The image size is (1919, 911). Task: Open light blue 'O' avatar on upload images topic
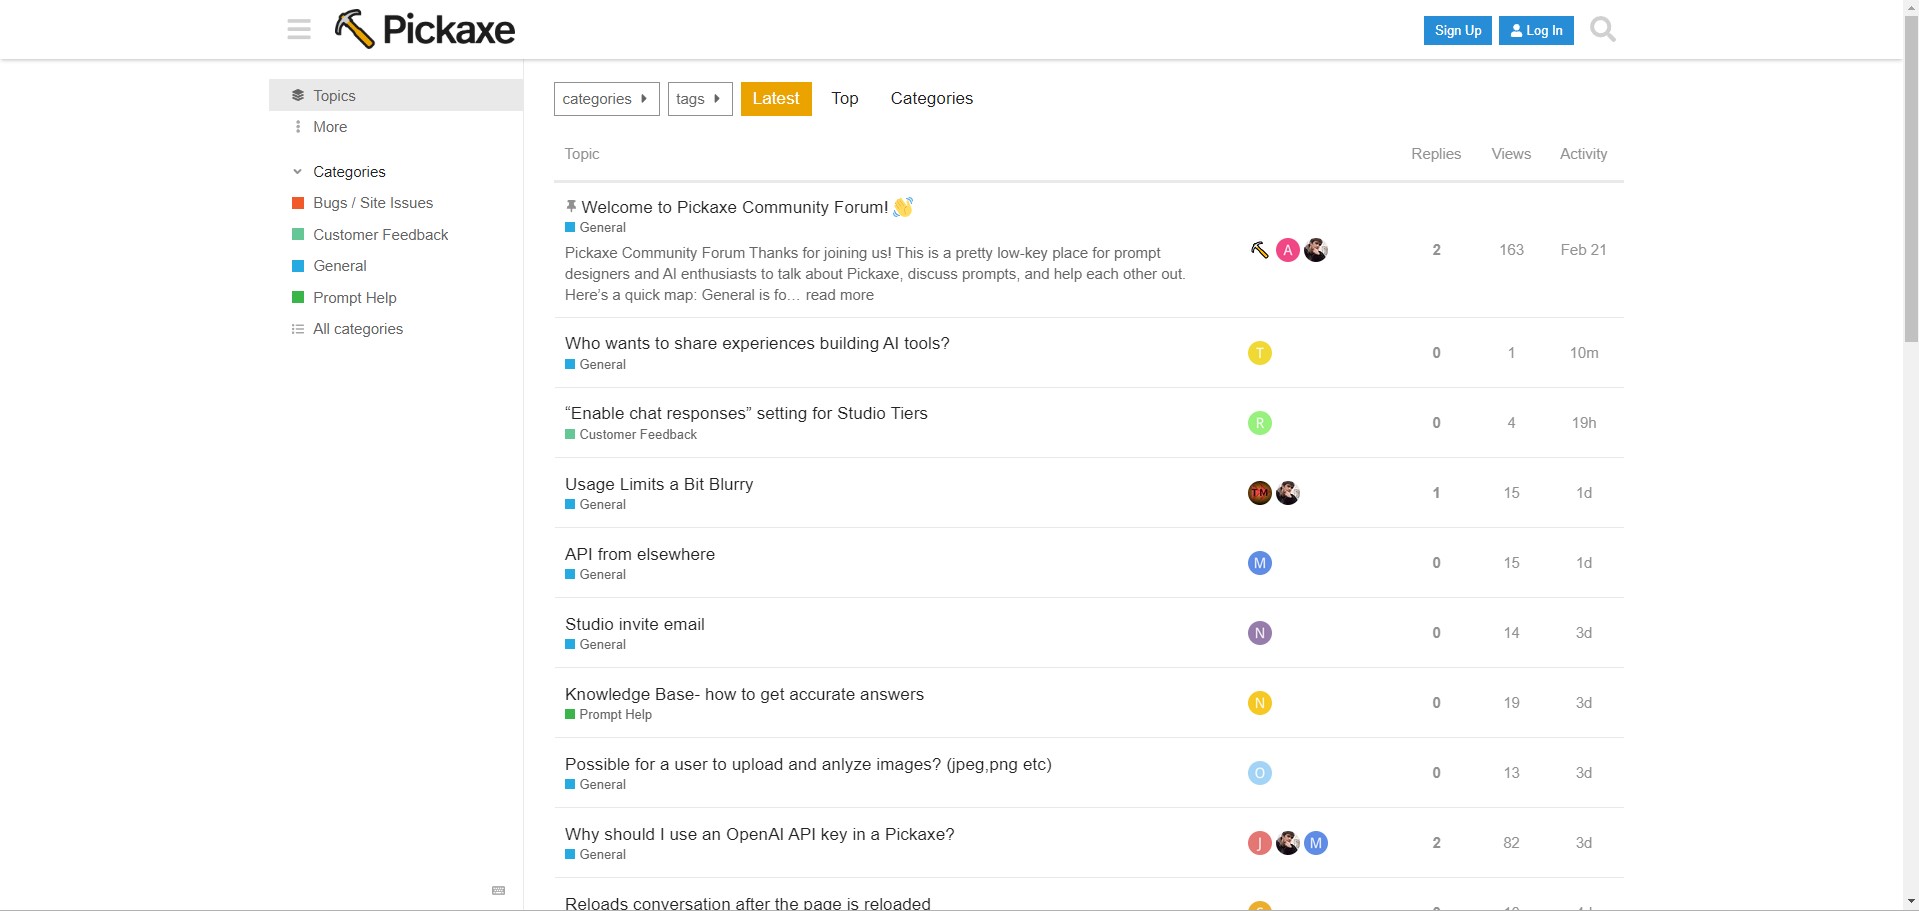pos(1260,773)
